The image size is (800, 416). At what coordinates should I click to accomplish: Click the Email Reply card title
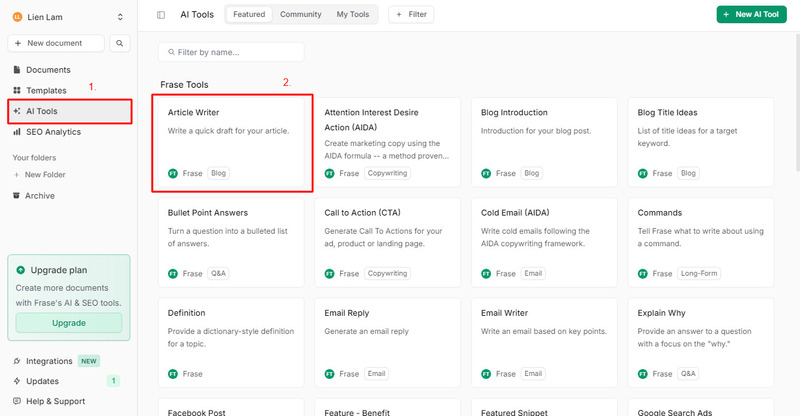pyautogui.click(x=346, y=313)
